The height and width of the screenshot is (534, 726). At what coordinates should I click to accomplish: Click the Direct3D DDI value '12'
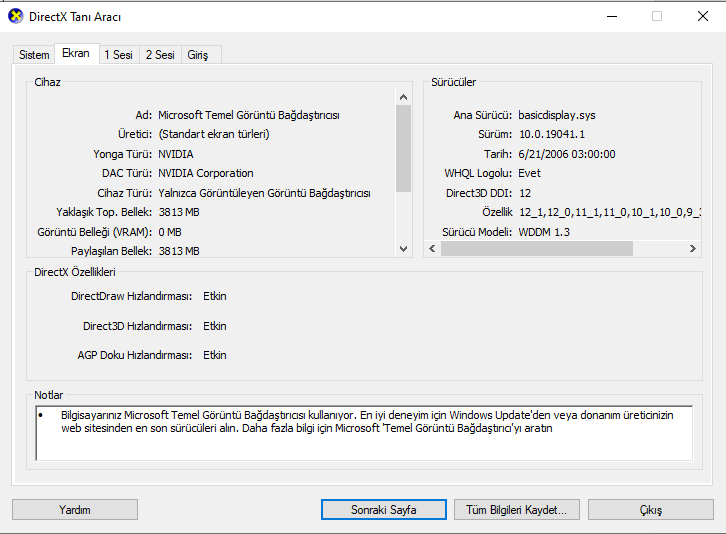525,193
